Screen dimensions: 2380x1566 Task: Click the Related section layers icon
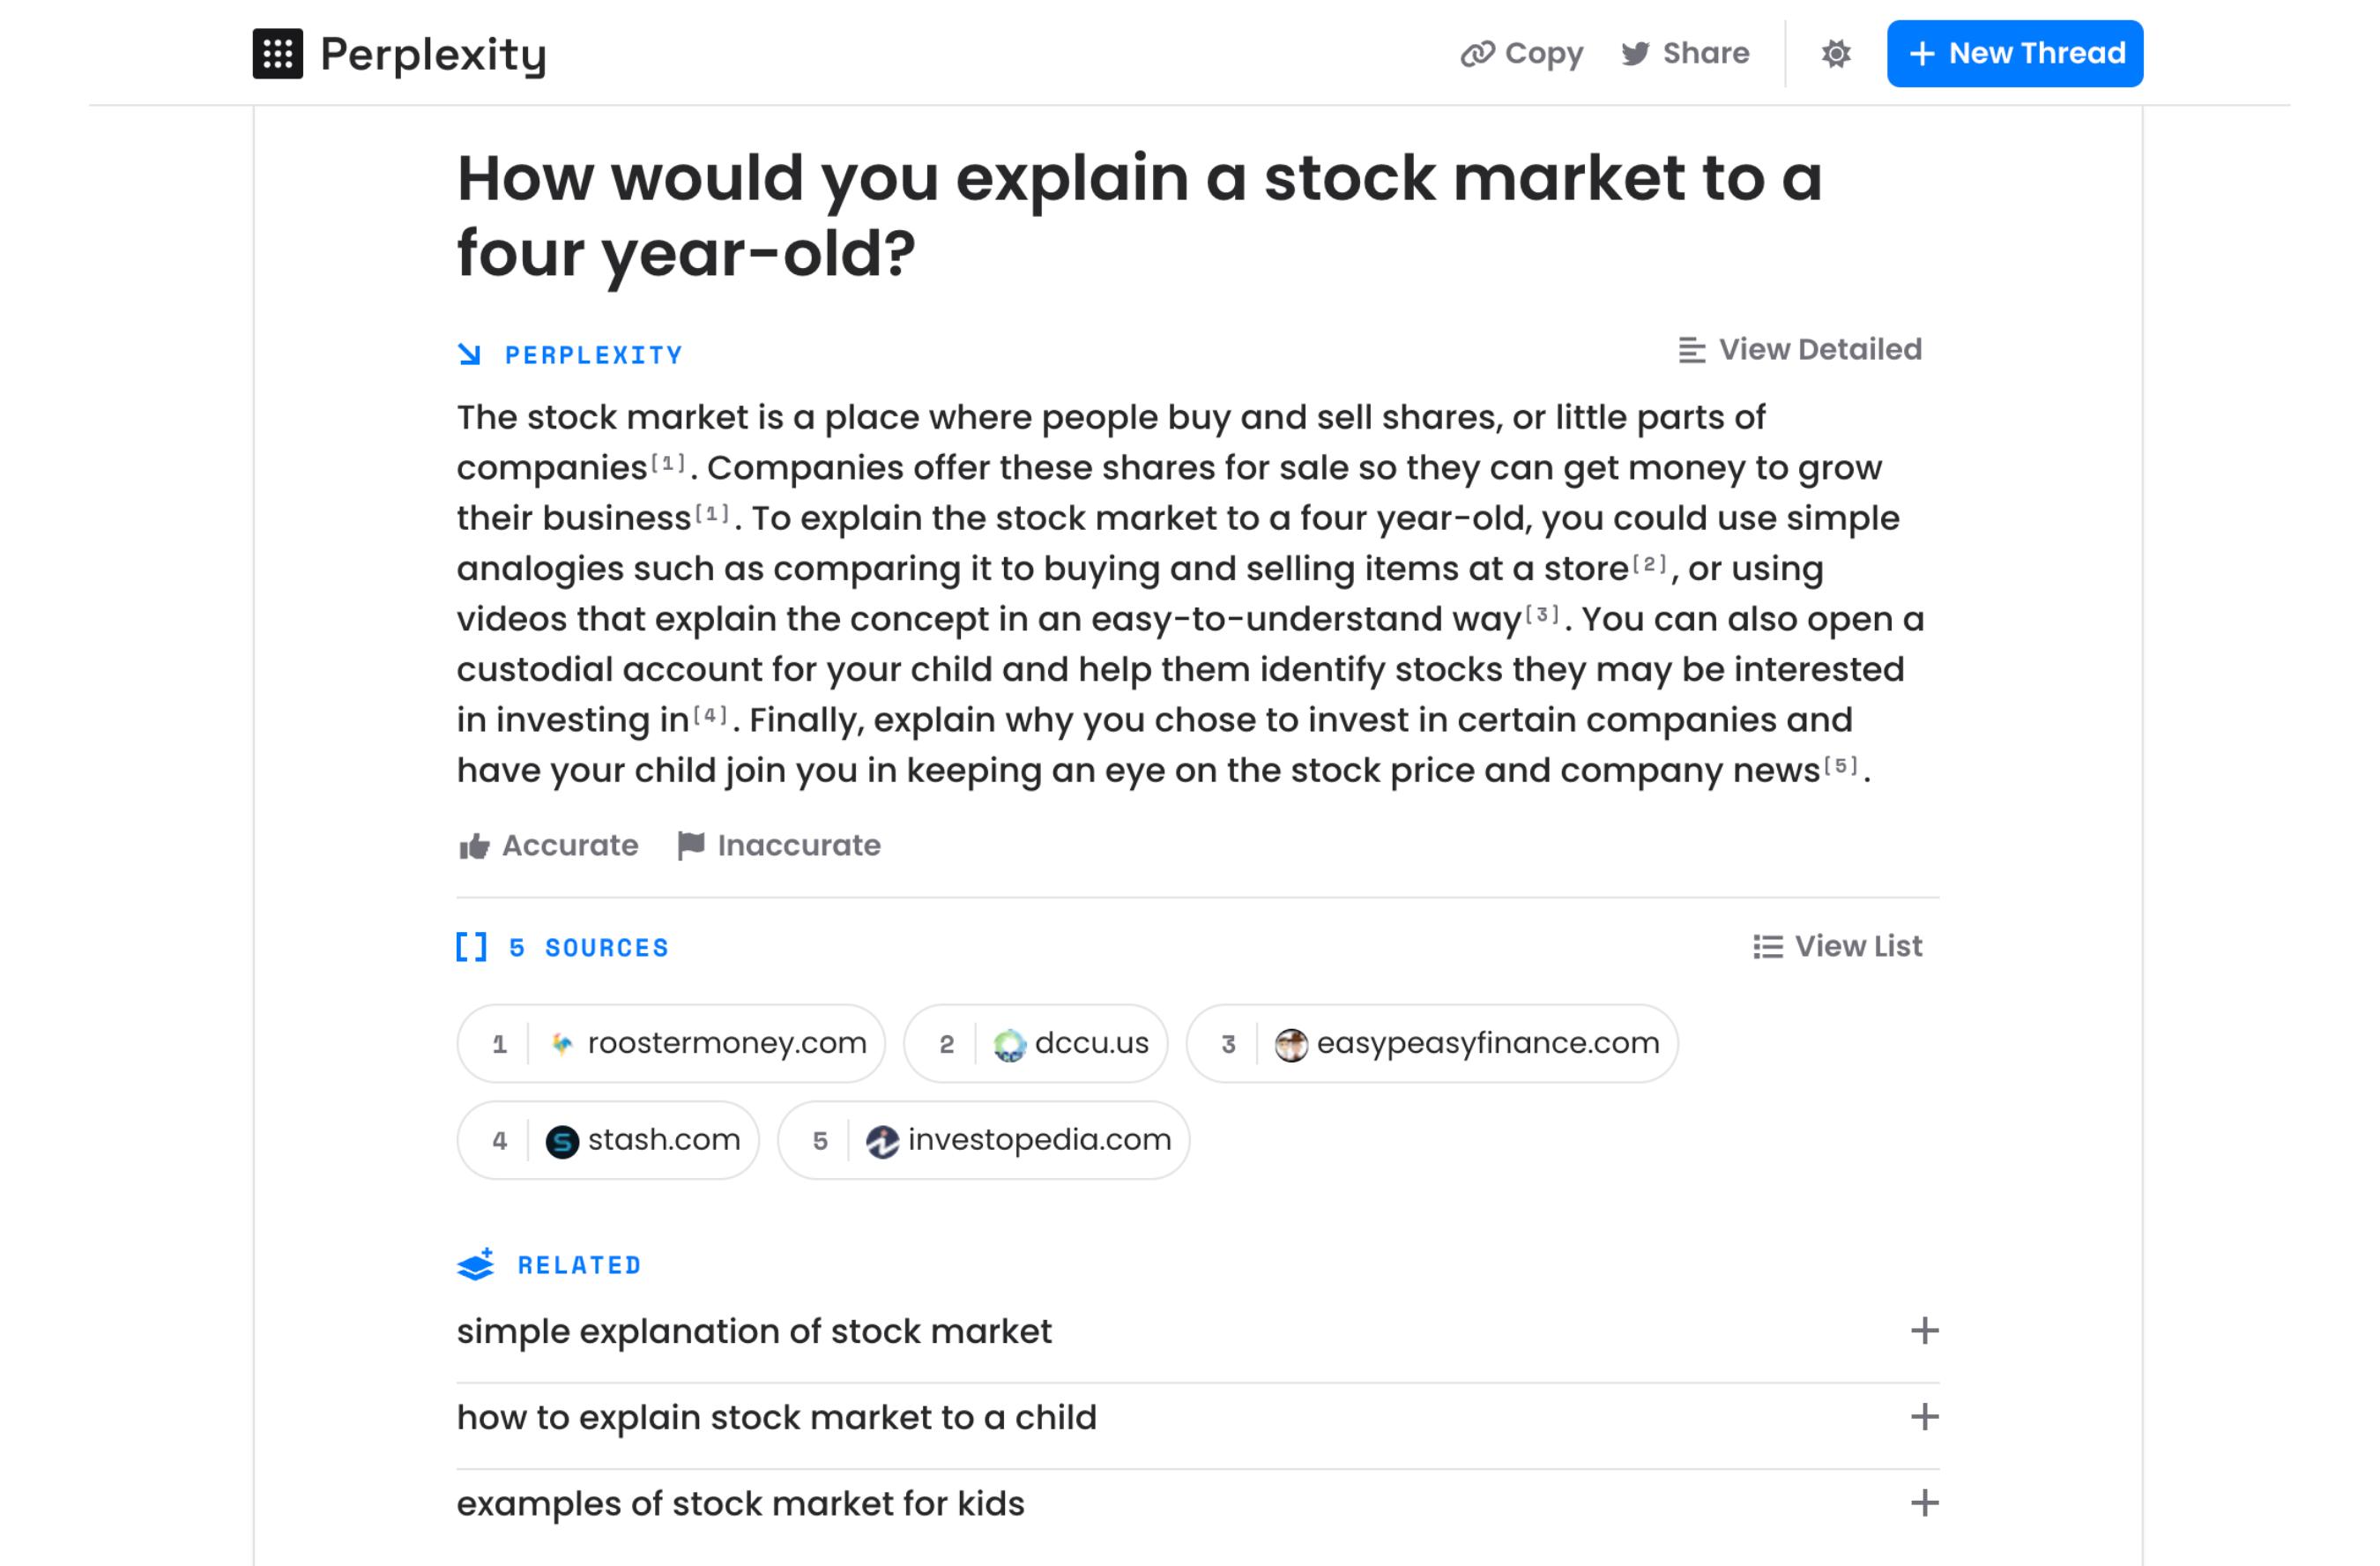click(x=476, y=1265)
